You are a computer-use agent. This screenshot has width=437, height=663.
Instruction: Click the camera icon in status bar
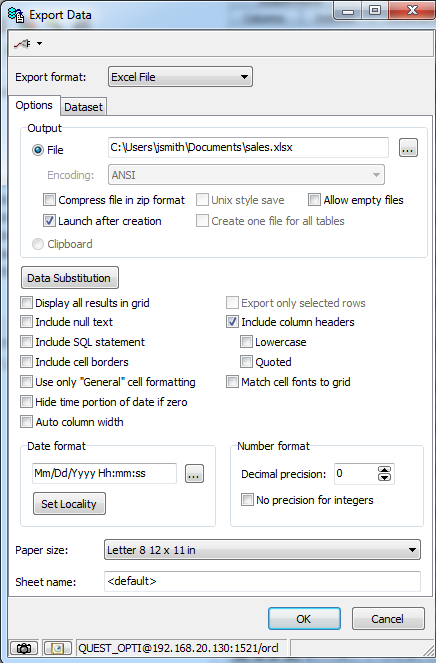pos(24,648)
